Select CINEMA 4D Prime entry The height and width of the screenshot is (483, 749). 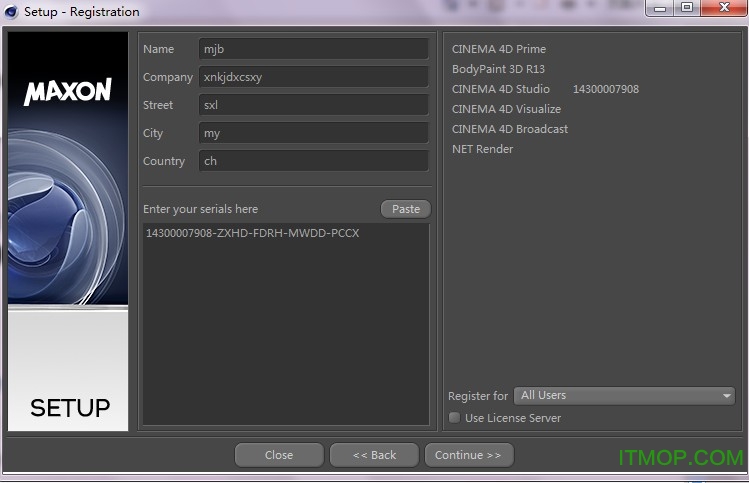point(499,49)
